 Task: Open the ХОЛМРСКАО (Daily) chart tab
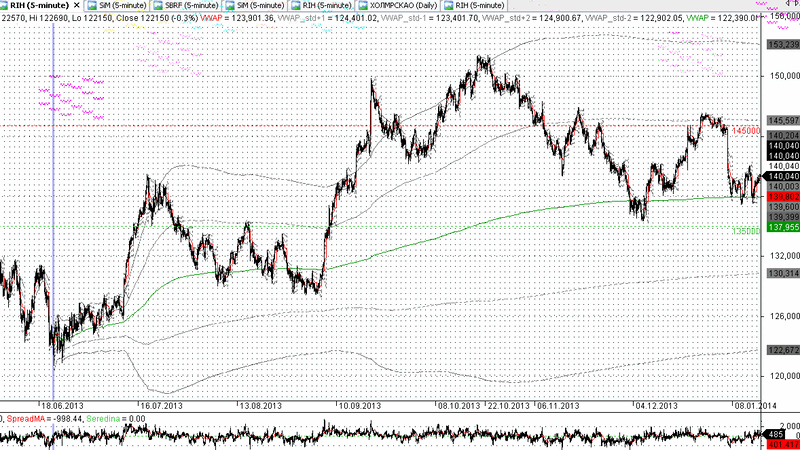click(398, 5)
